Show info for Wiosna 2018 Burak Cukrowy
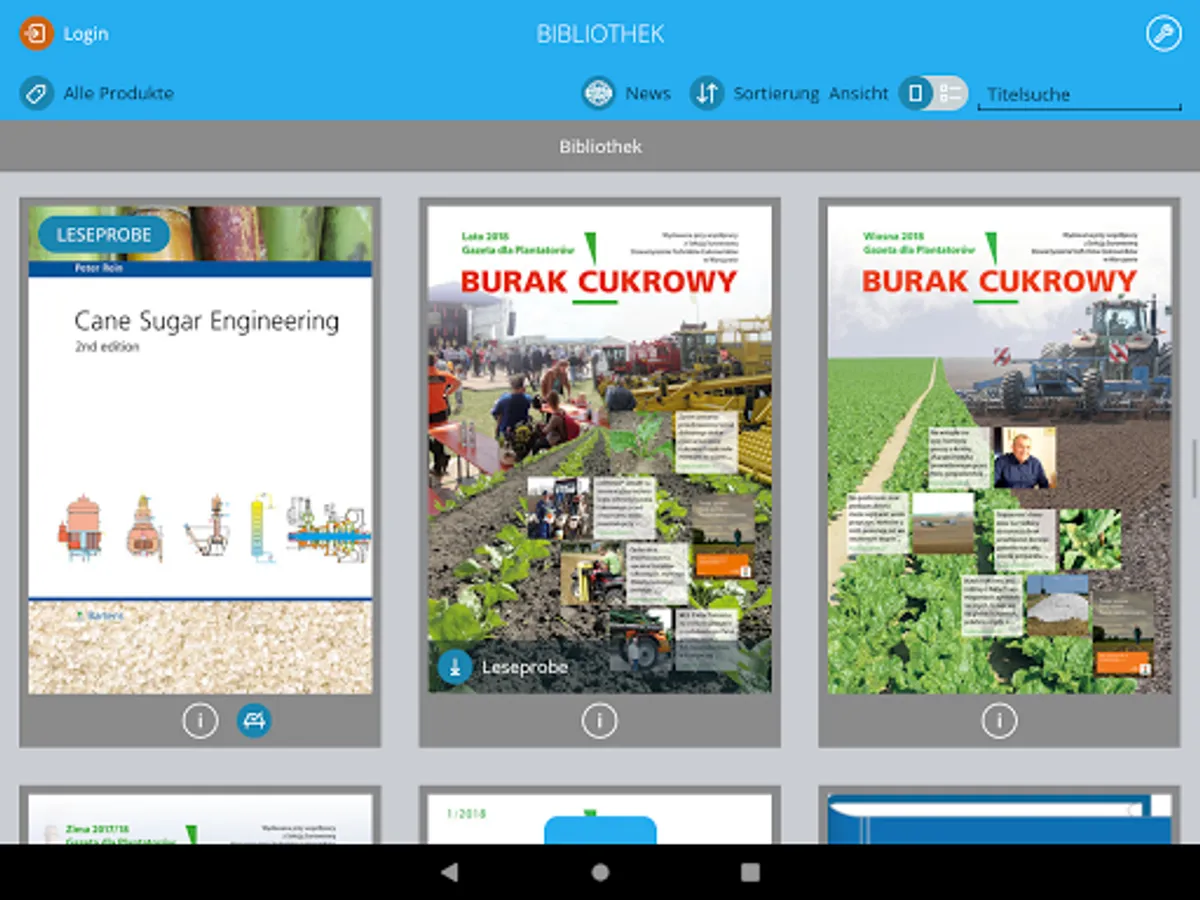The height and width of the screenshot is (900, 1200). coord(999,721)
